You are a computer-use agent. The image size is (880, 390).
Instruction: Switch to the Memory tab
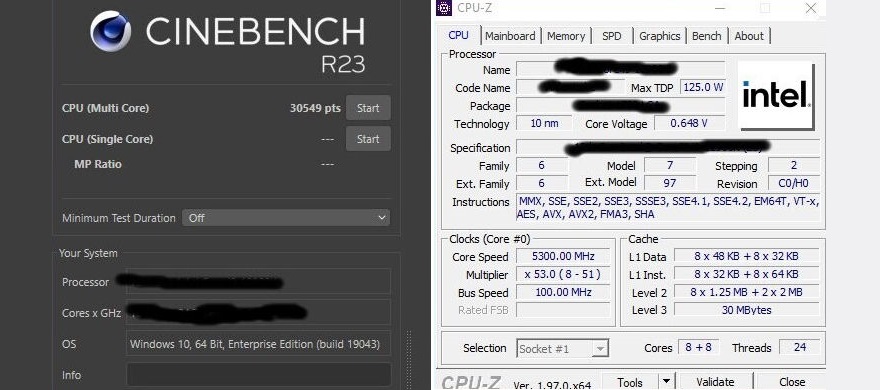566,36
